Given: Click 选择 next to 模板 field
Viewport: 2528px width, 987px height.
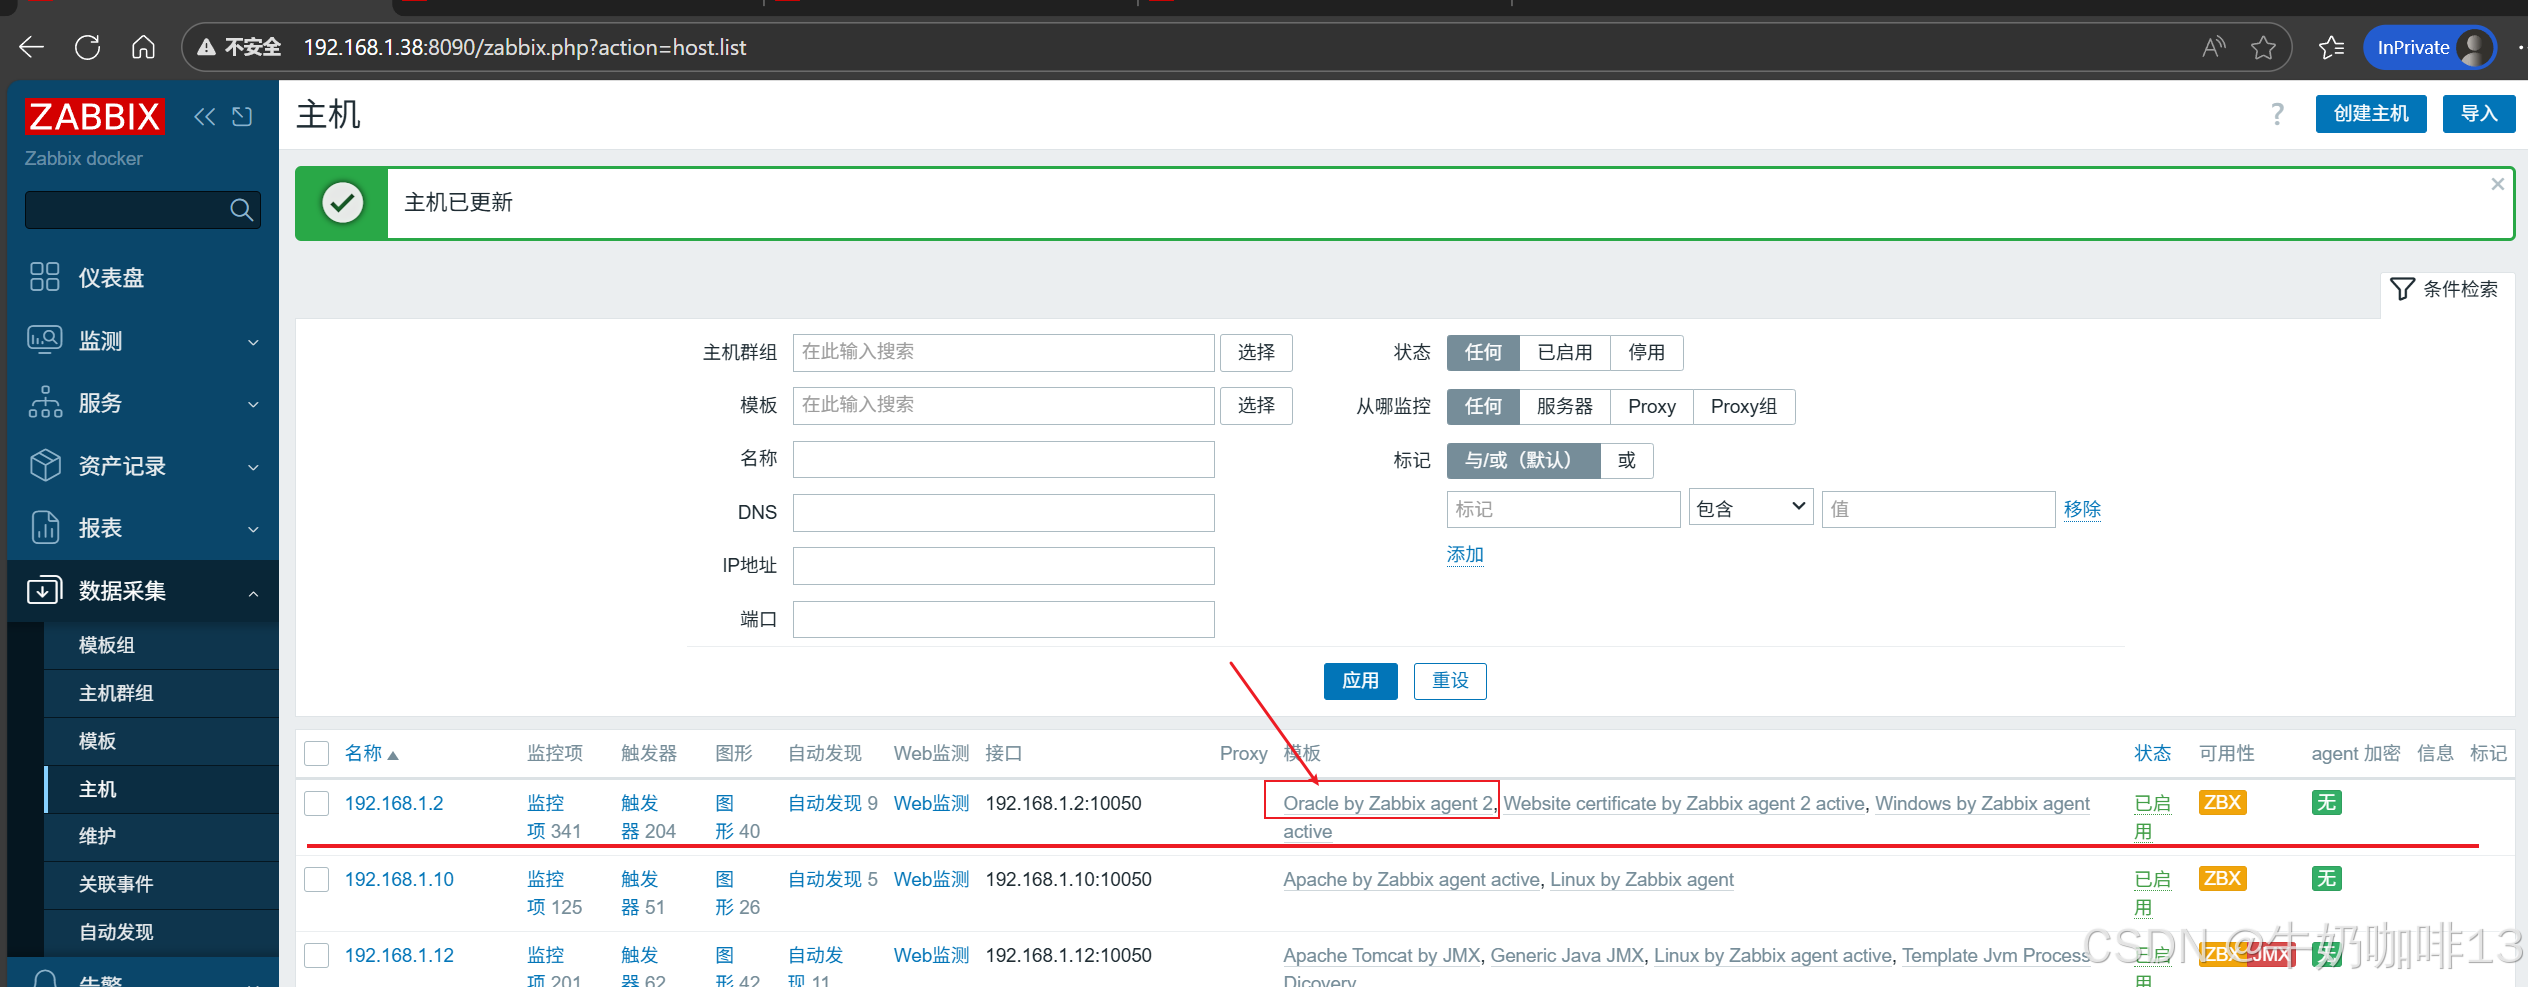Looking at the screenshot, I should click(1256, 405).
